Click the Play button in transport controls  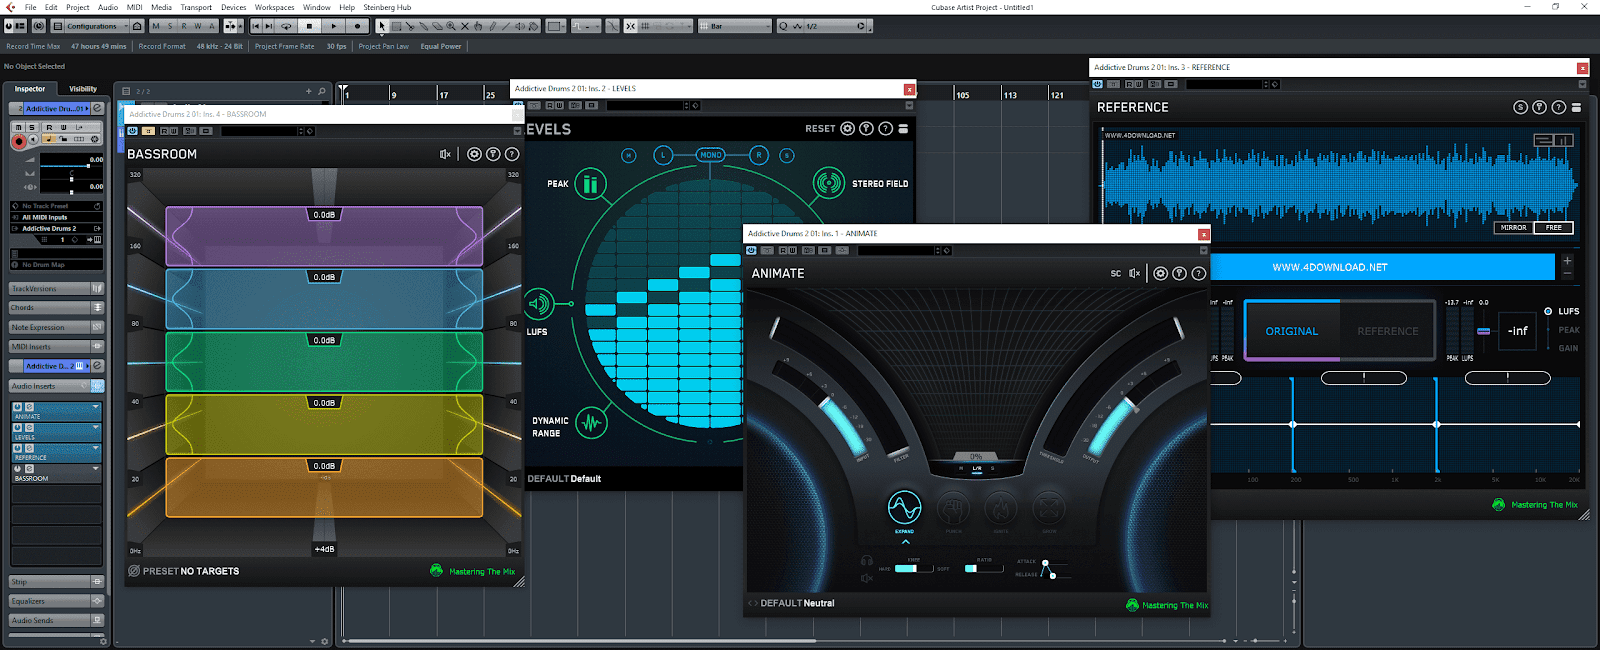click(334, 26)
